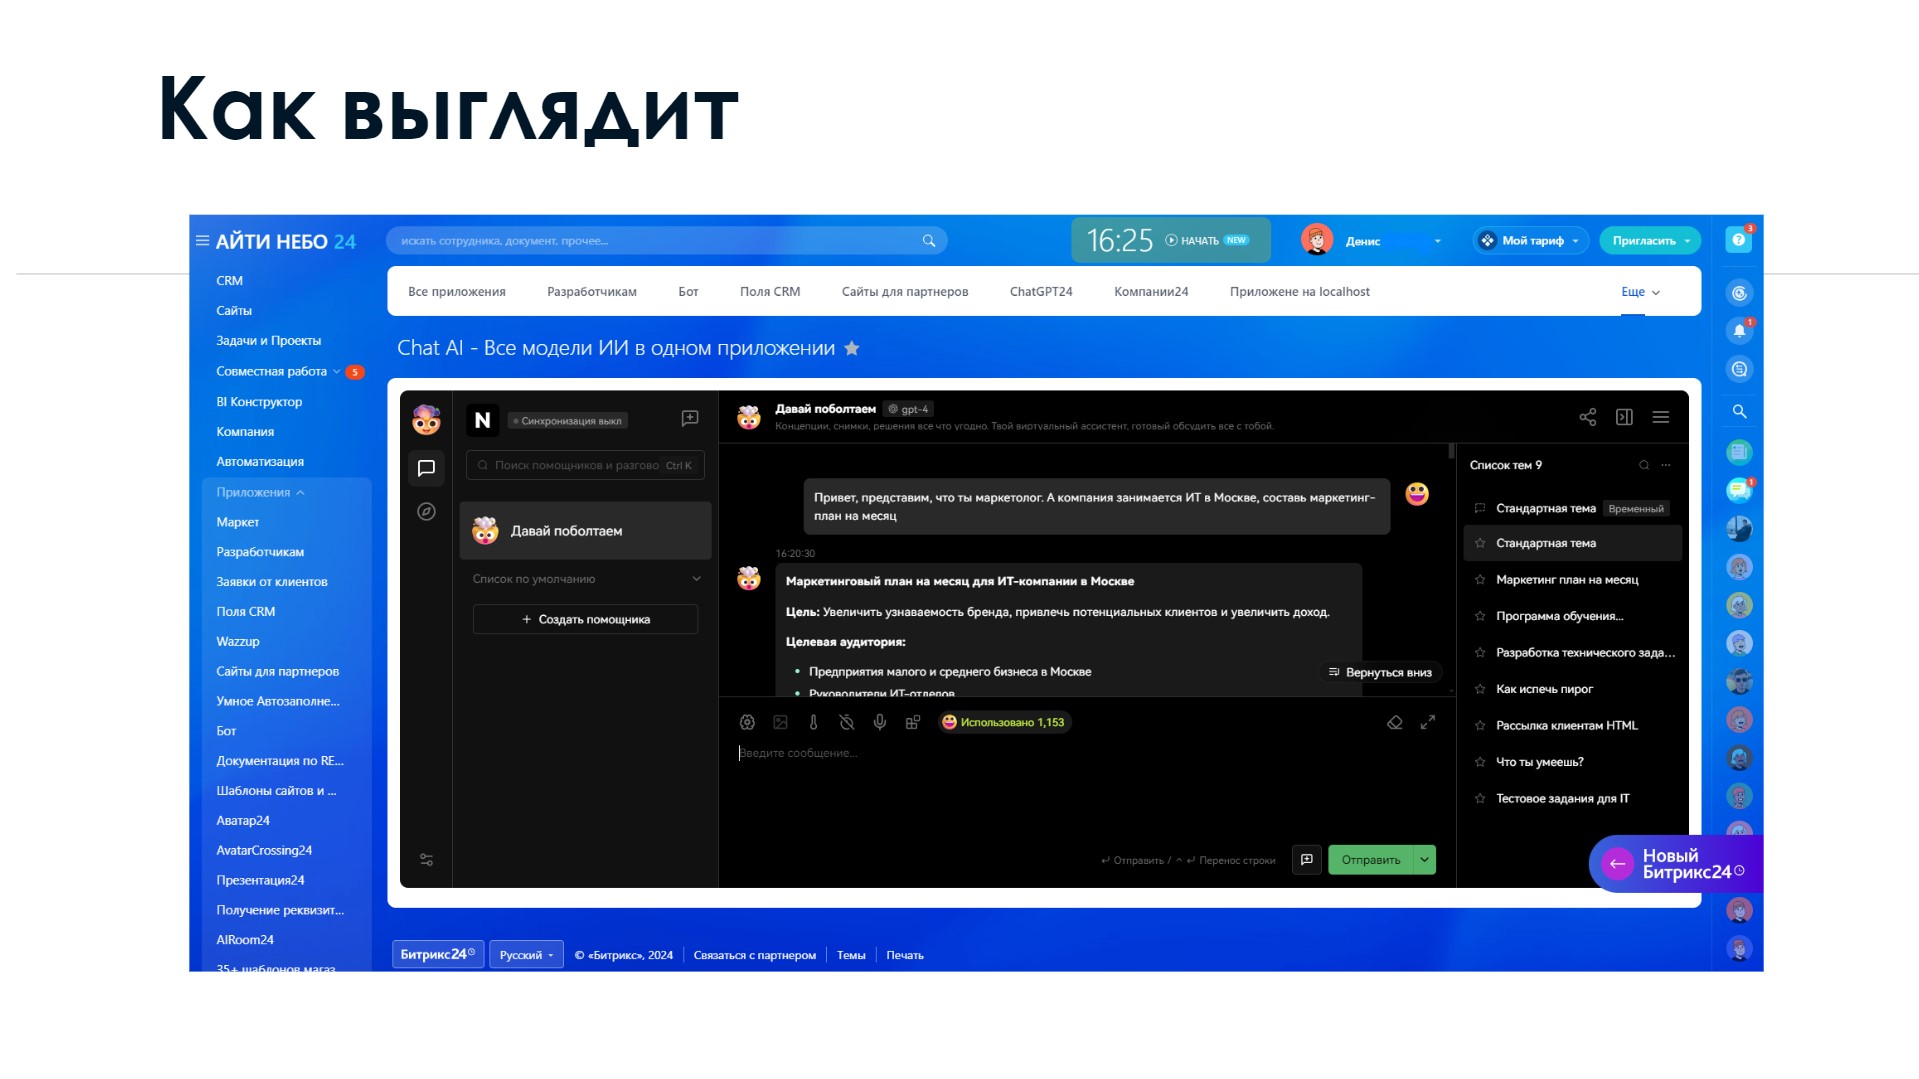Star the topic 'Что ты умеешь?'
Screen dimensions: 1919x1079
[1480, 762]
